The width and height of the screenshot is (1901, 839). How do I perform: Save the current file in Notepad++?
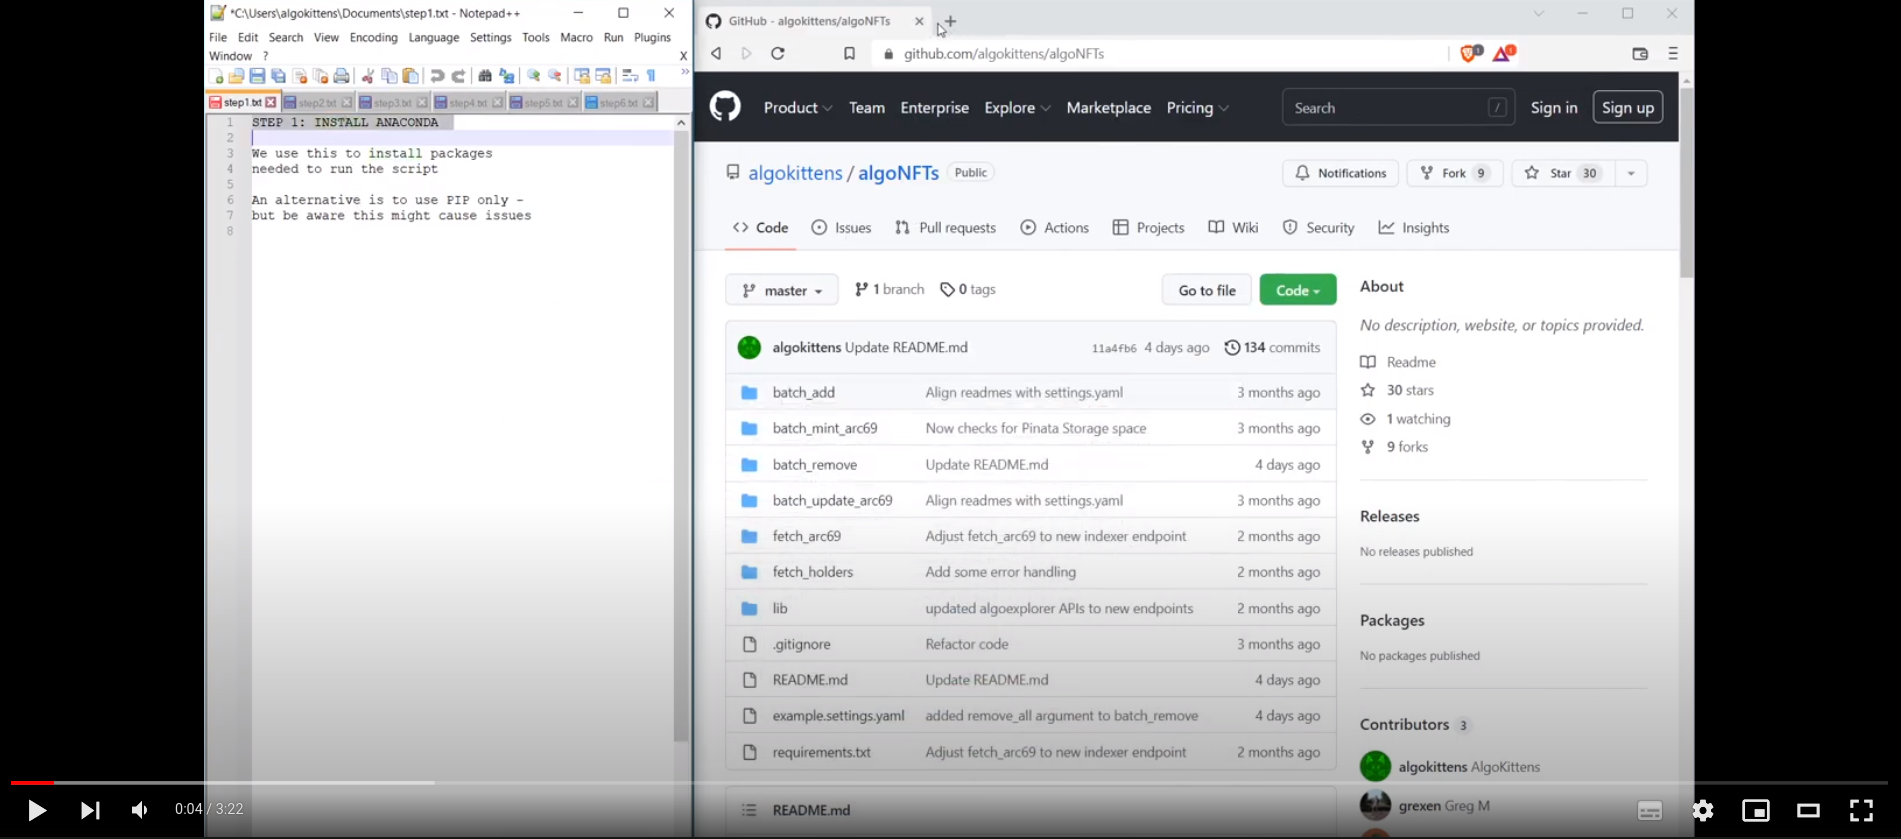tap(257, 76)
